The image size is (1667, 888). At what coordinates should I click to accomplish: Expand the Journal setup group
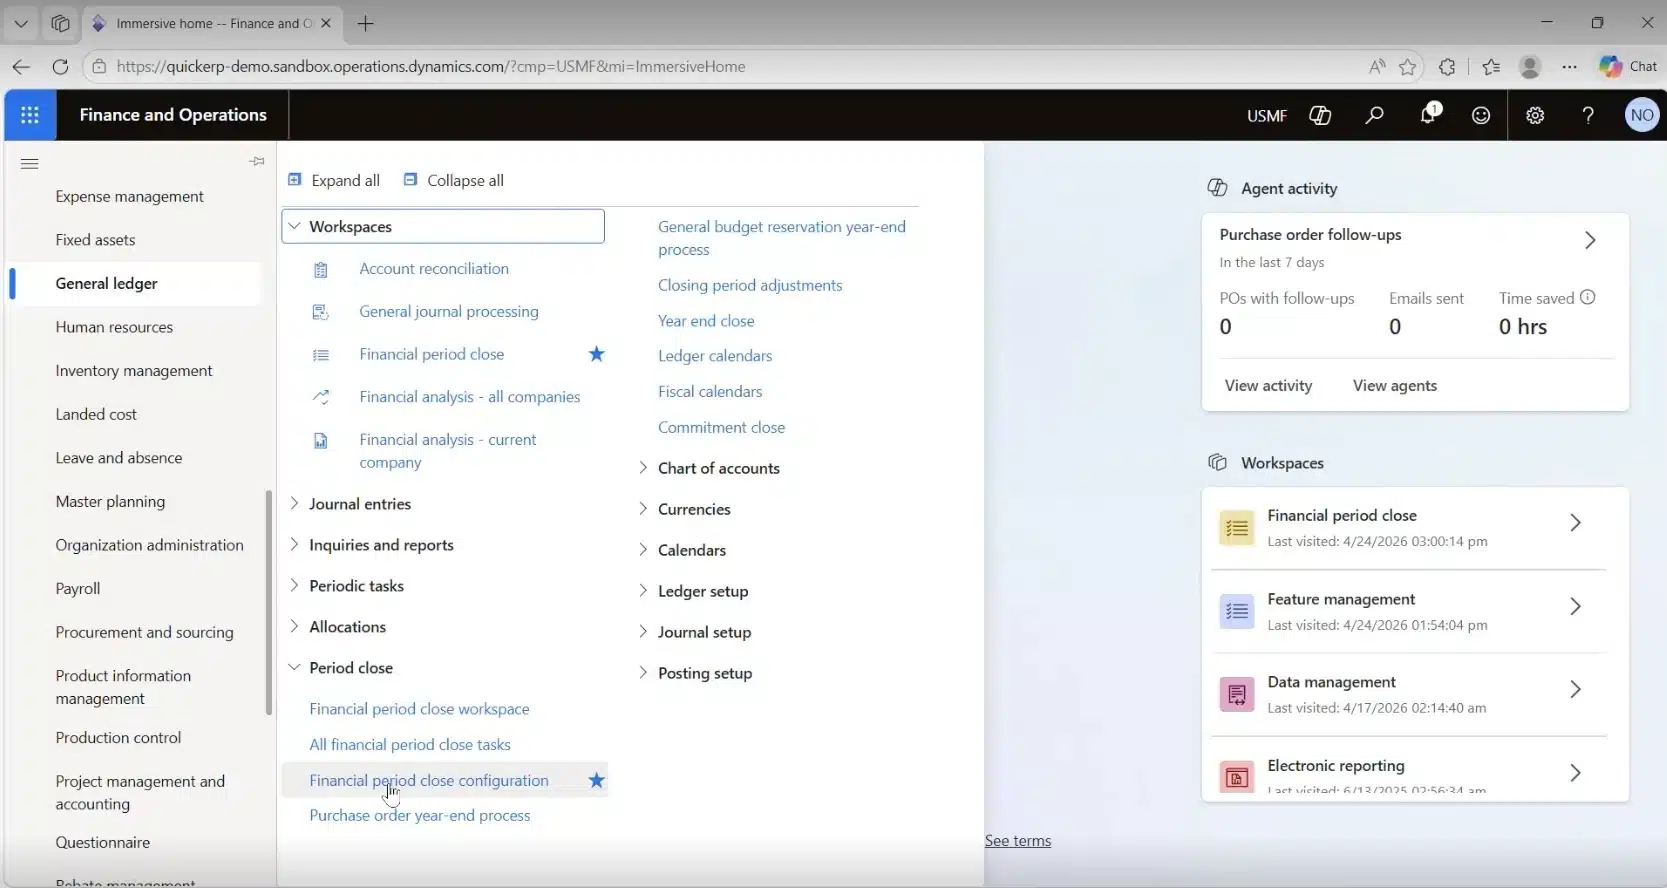pos(643,632)
